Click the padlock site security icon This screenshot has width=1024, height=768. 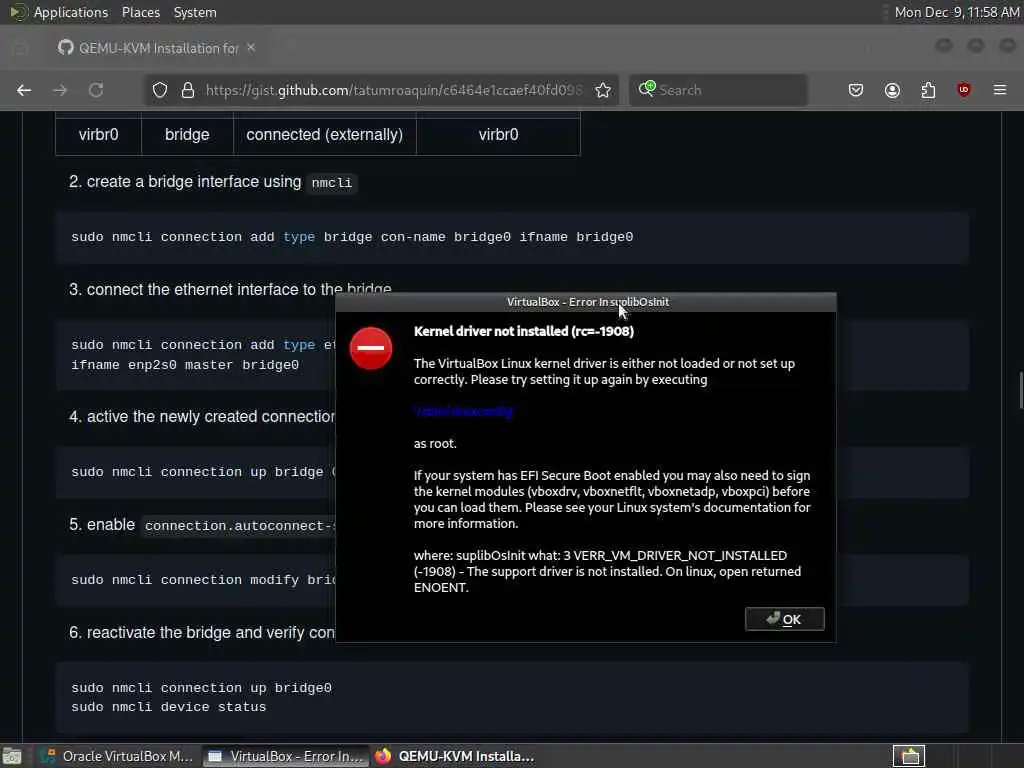pos(188,90)
